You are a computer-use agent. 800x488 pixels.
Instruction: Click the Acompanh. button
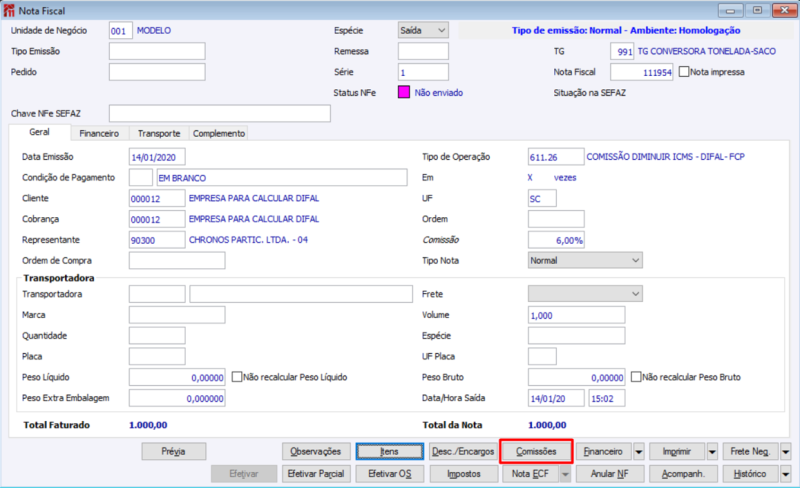point(683,474)
